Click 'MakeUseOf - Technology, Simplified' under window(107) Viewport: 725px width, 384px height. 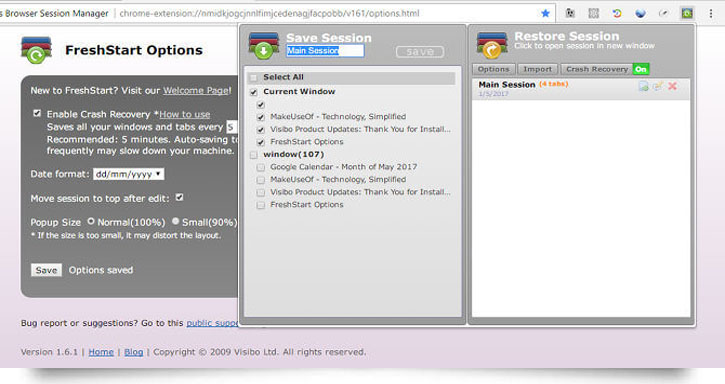tap(338, 180)
